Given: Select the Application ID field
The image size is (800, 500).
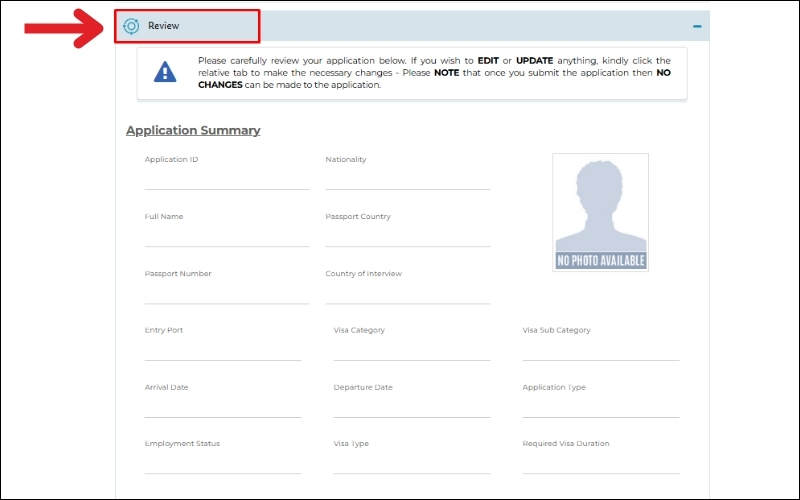Looking at the screenshot, I should (227, 178).
